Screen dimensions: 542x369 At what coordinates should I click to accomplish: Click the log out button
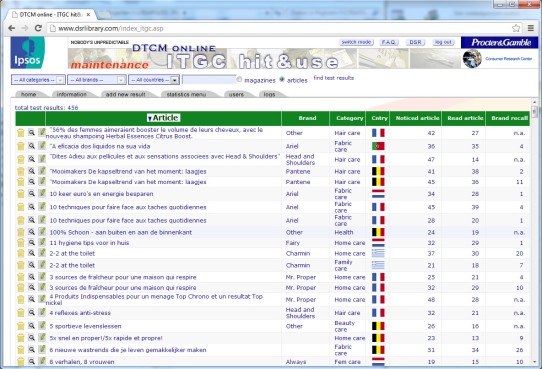pyautogui.click(x=443, y=42)
